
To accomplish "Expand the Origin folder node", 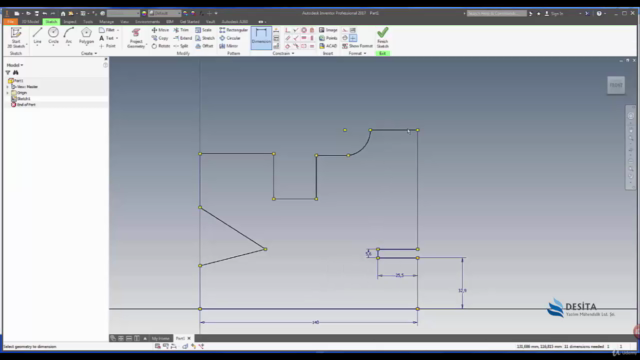I will click(7, 93).
